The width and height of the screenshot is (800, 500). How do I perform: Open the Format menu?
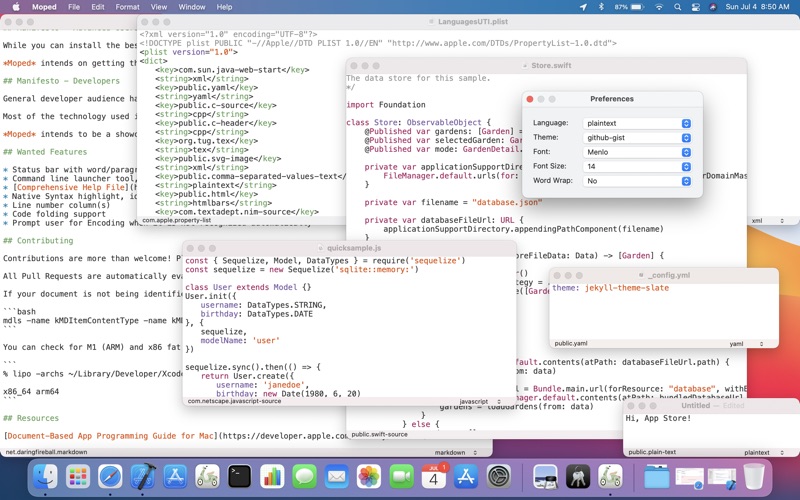pyautogui.click(x=128, y=7)
